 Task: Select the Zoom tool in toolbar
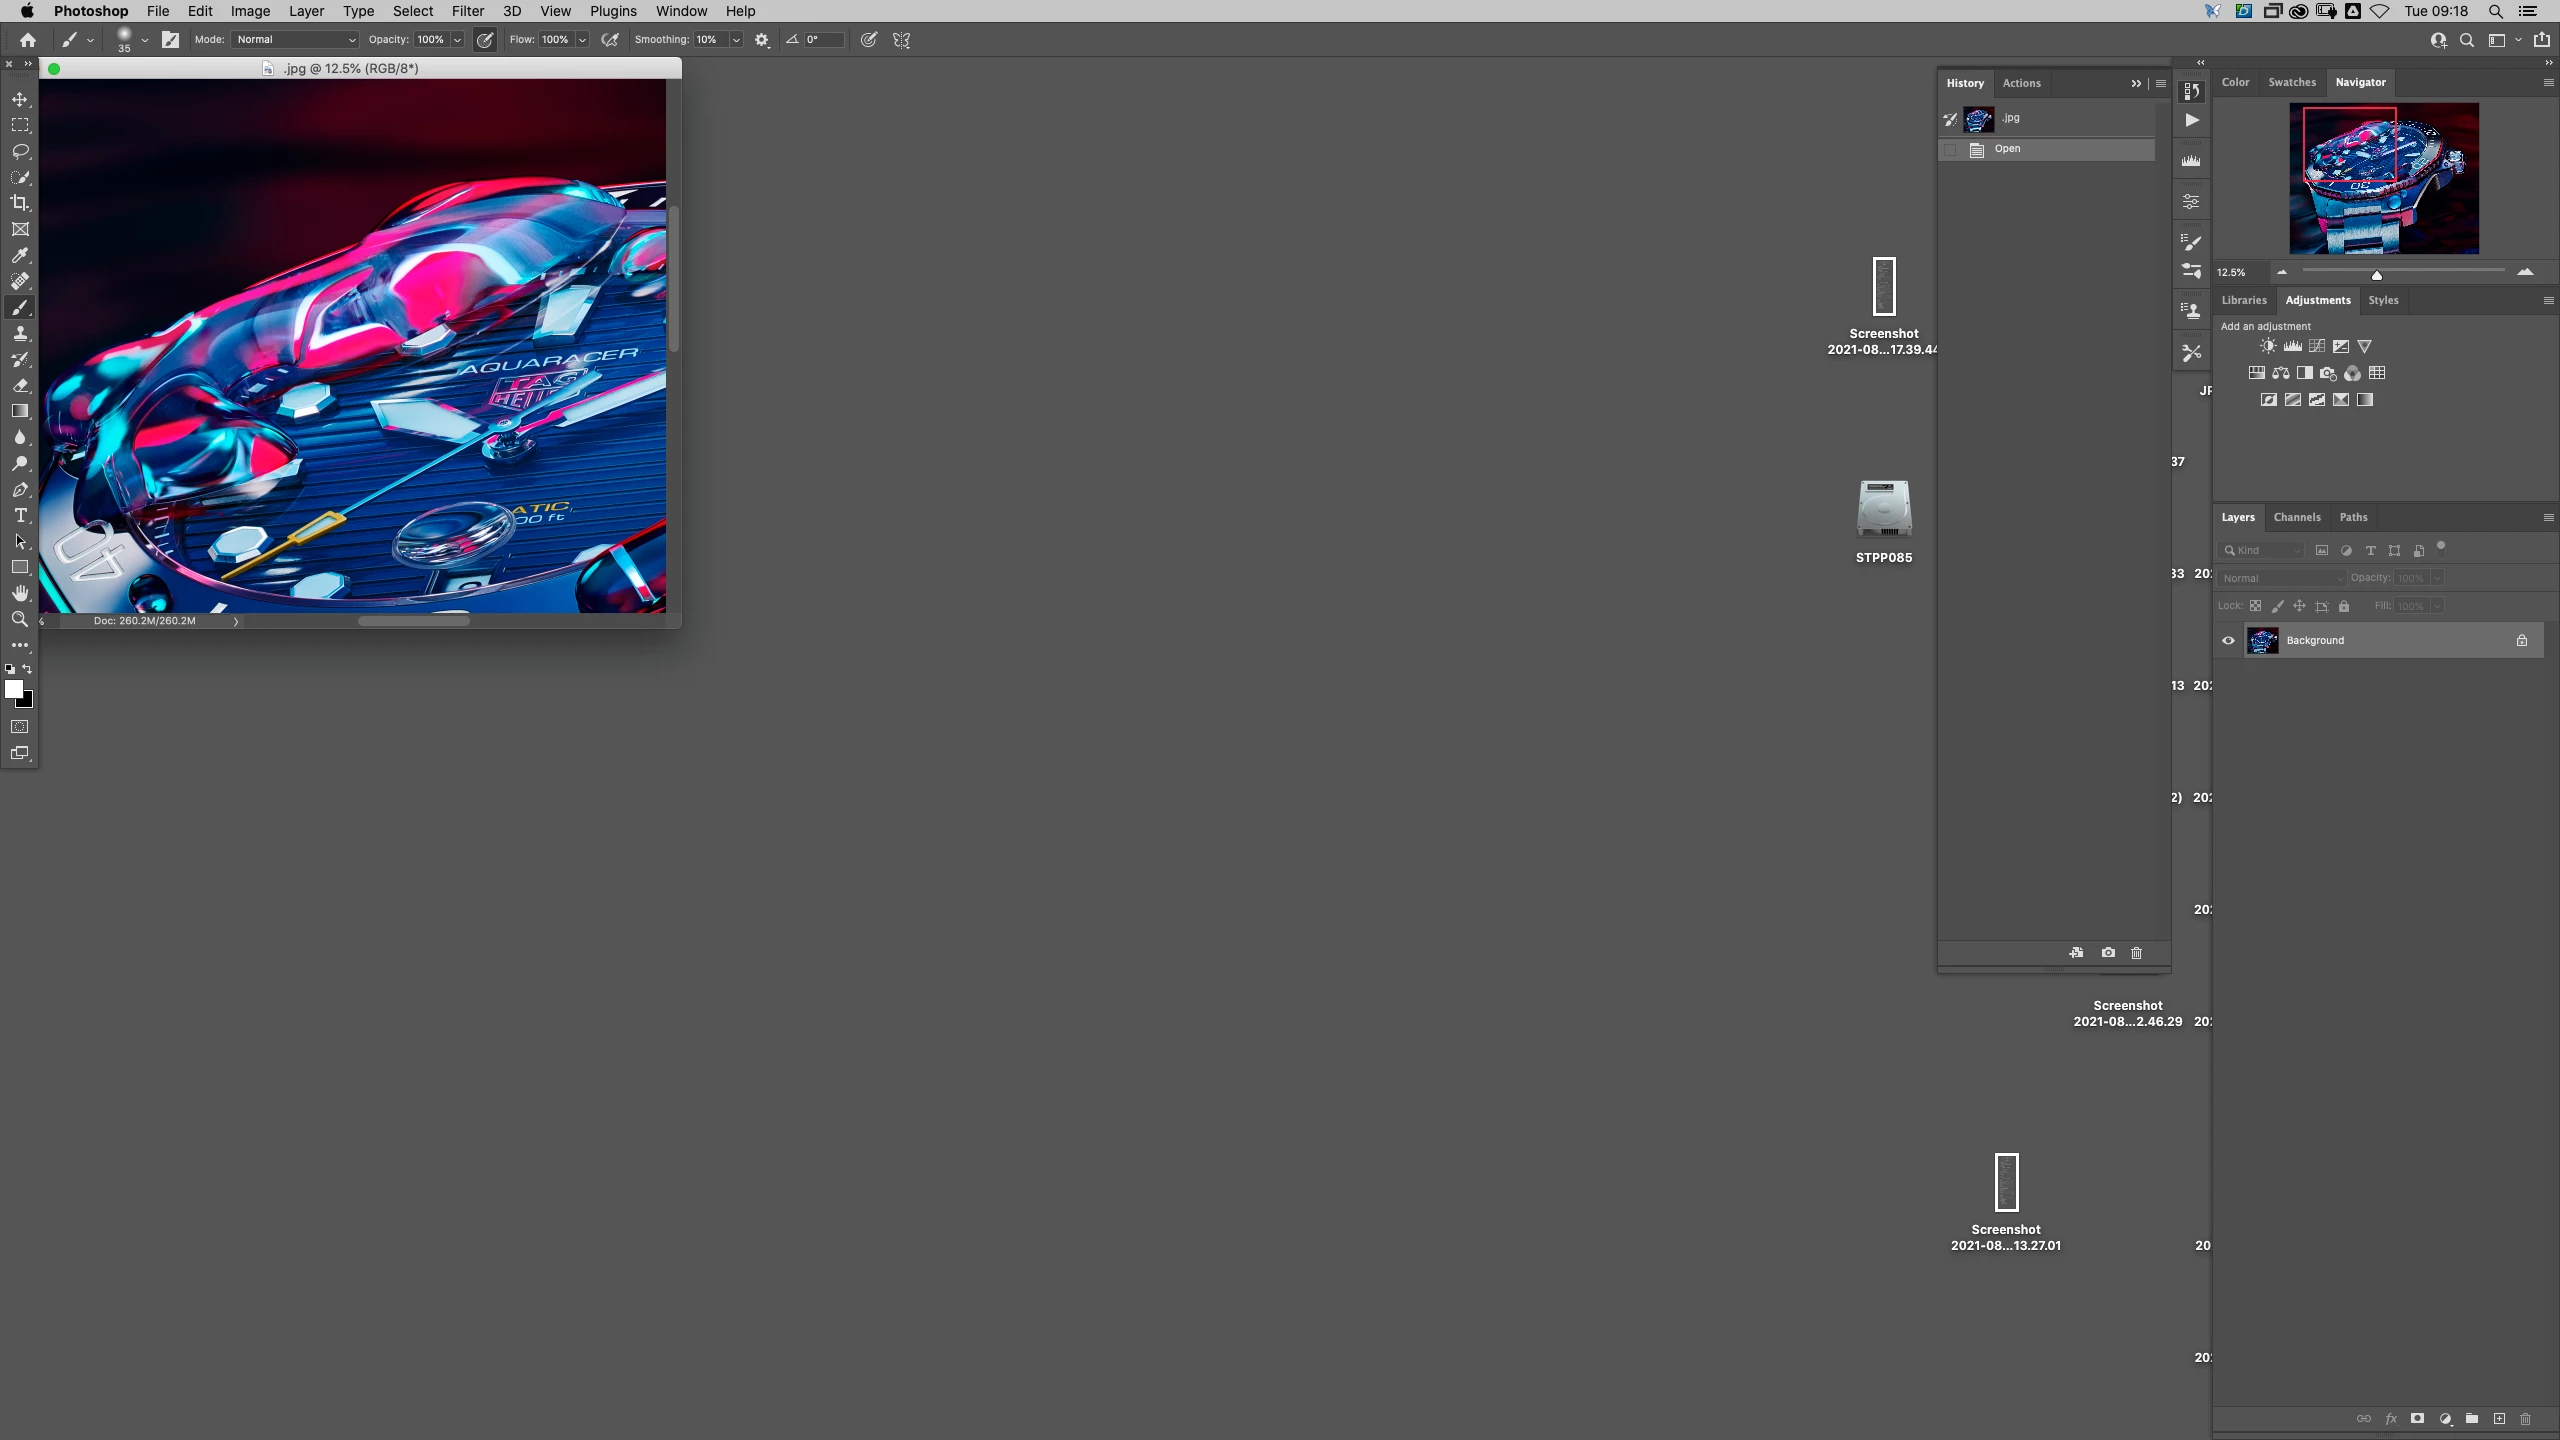20,619
